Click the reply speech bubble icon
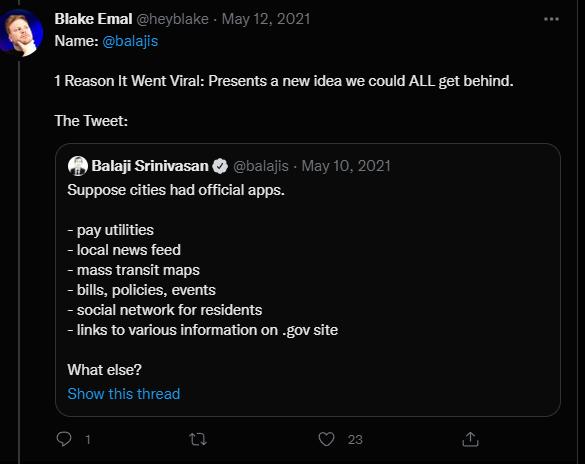The width and height of the screenshot is (585, 464). tap(64, 439)
